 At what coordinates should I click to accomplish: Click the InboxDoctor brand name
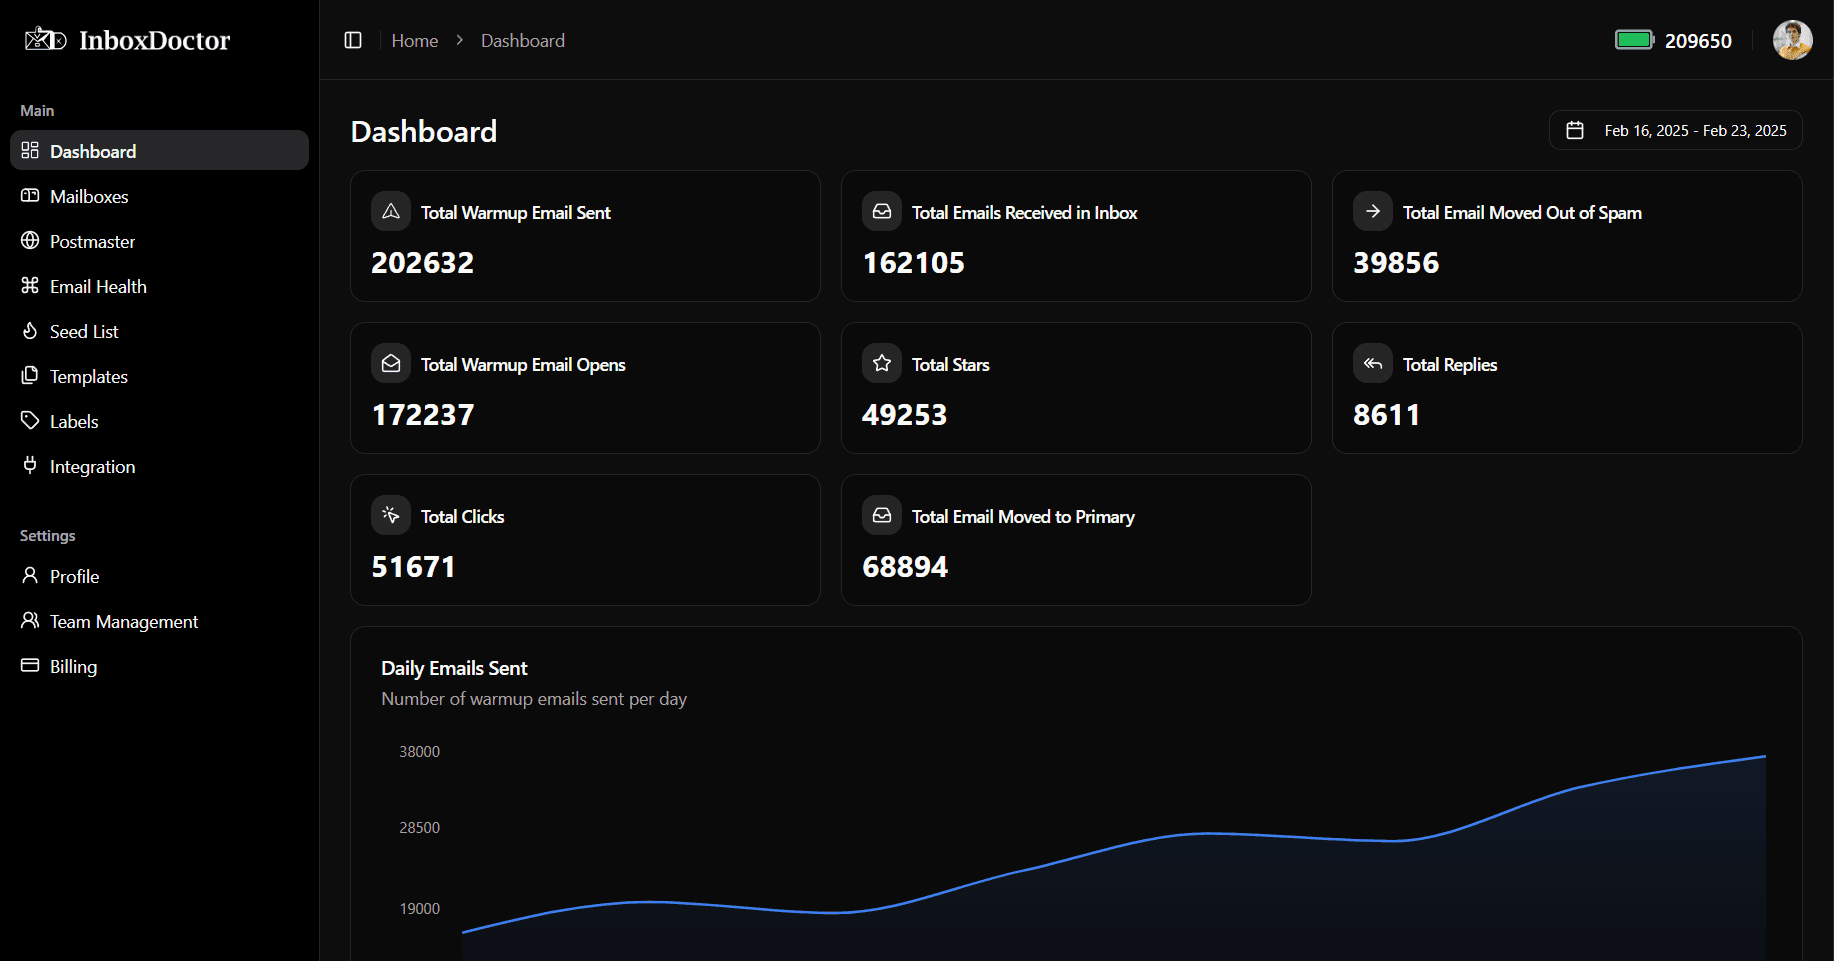155,40
